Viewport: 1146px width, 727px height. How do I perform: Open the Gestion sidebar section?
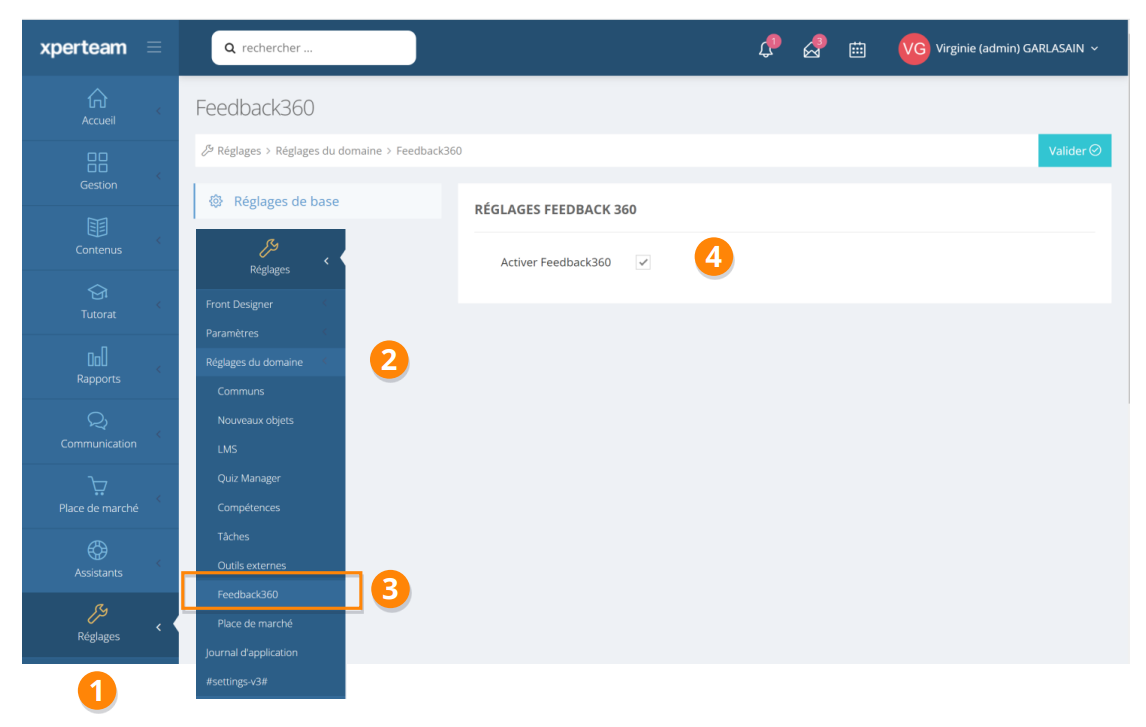pos(98,171)
